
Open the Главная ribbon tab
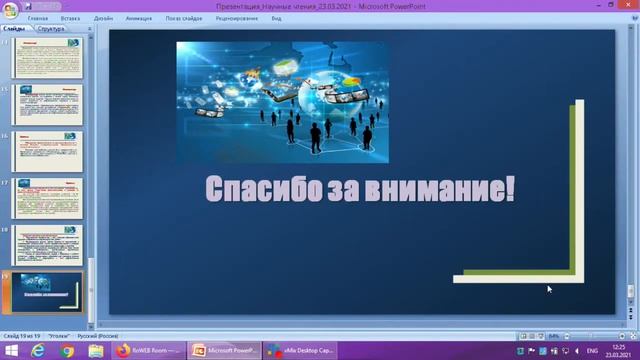pos(38,18)
